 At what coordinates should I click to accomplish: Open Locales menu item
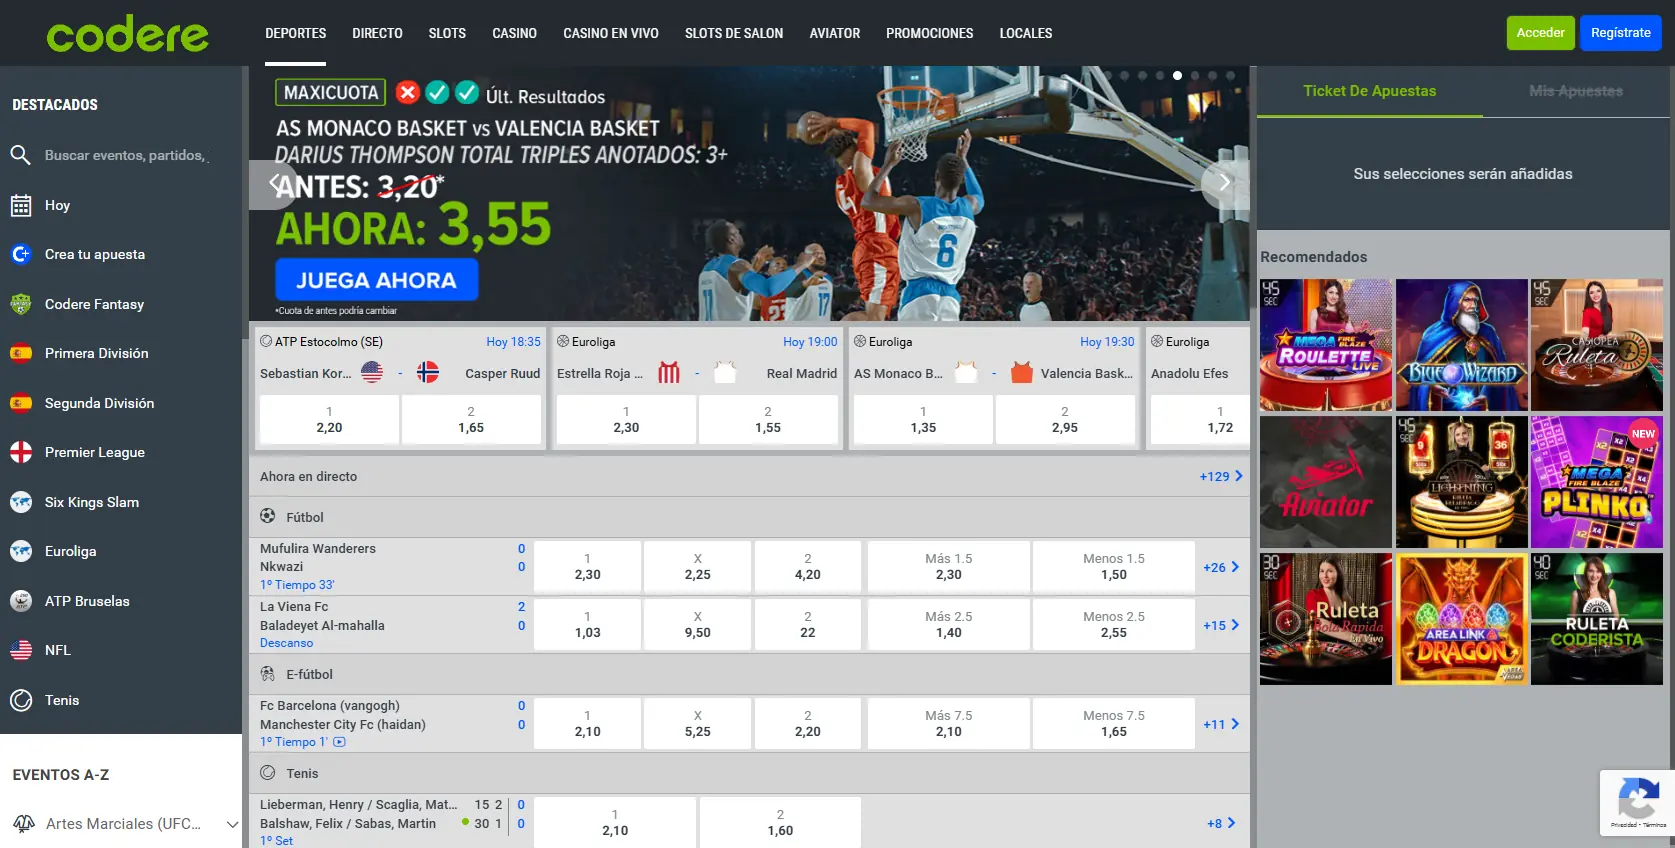coord(1026,33)
